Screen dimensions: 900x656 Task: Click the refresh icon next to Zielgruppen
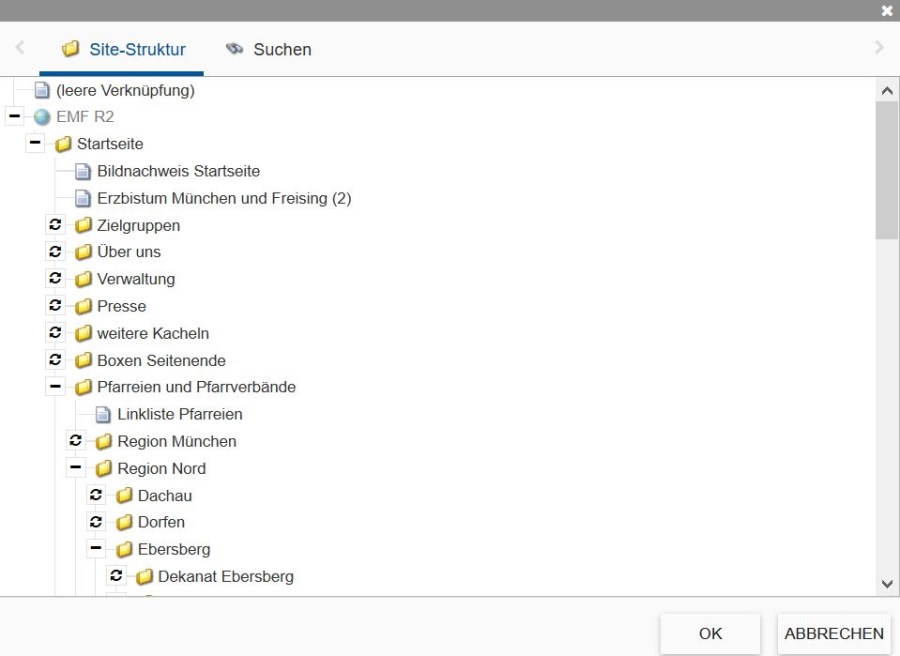56,225
